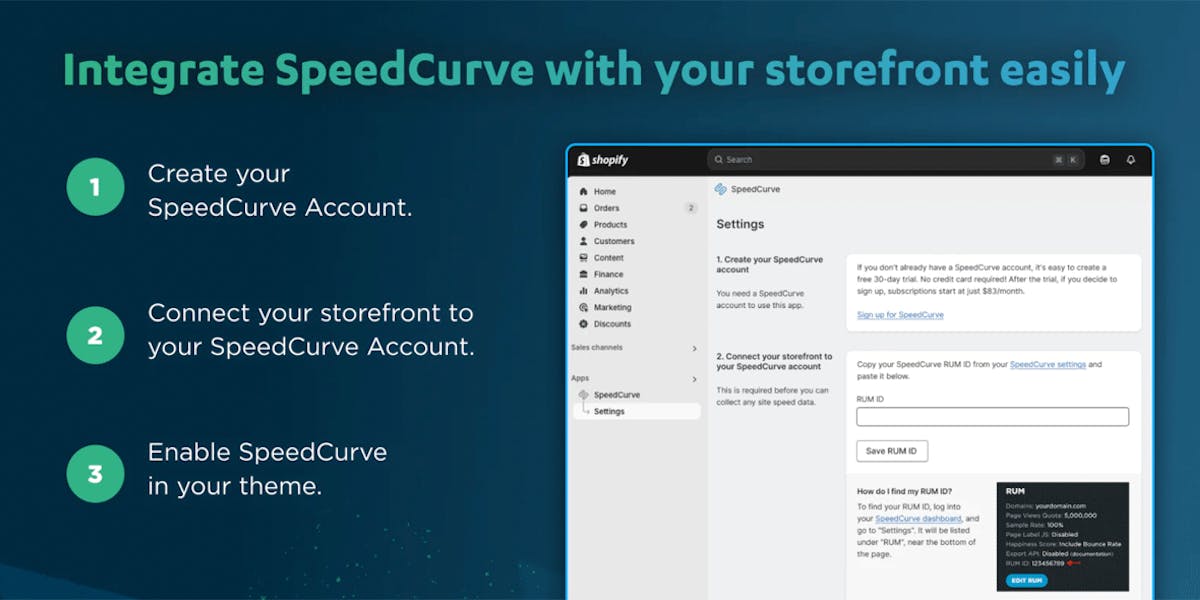
Task: Click the Finance icon in the sidebar
Action: (x=584, y=274)
